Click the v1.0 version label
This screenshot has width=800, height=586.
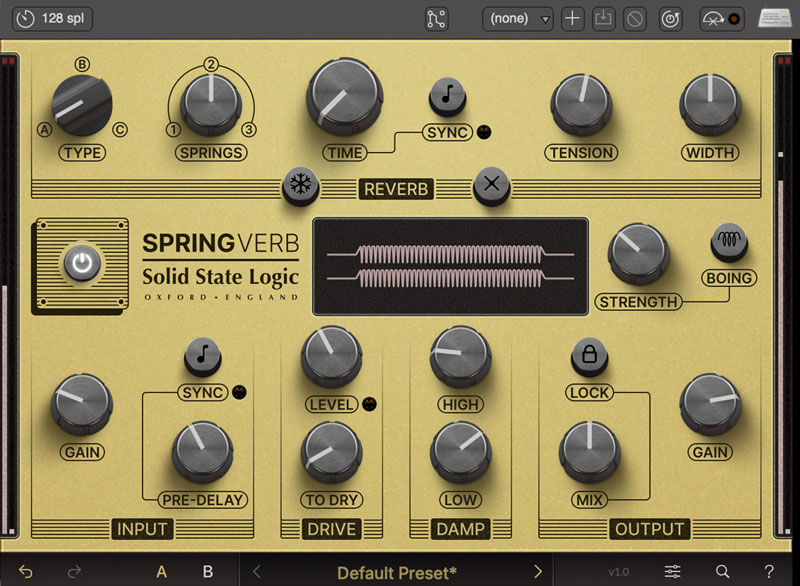tap(618, 572)
